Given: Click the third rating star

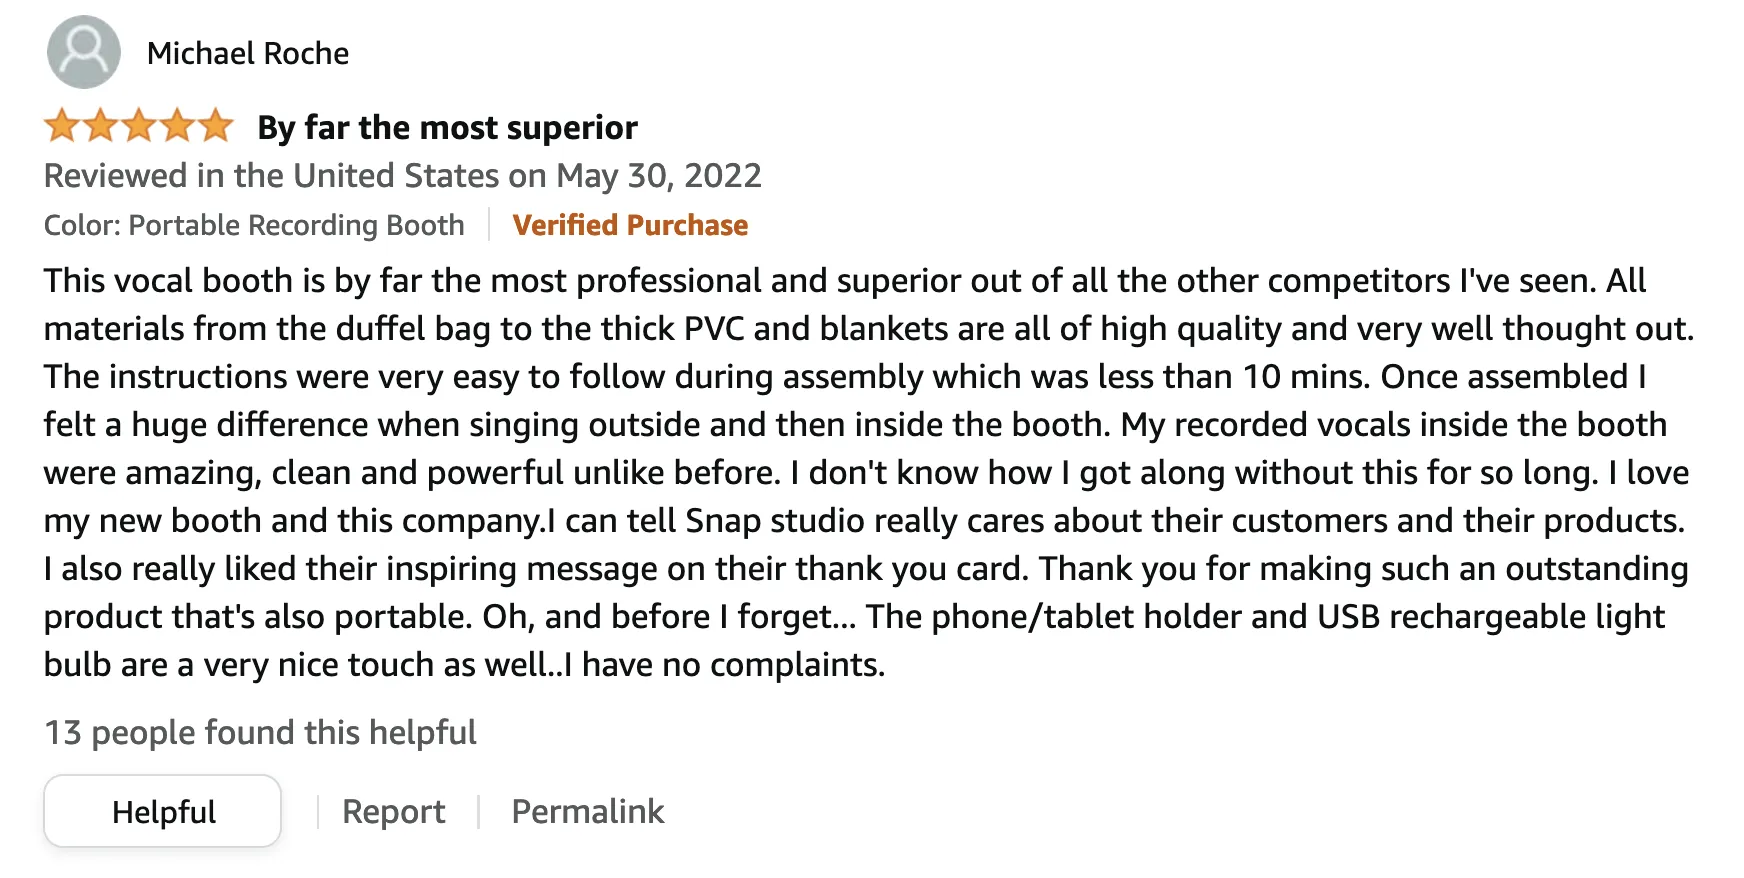Looking at the screenshot, I should click(139, 127).
